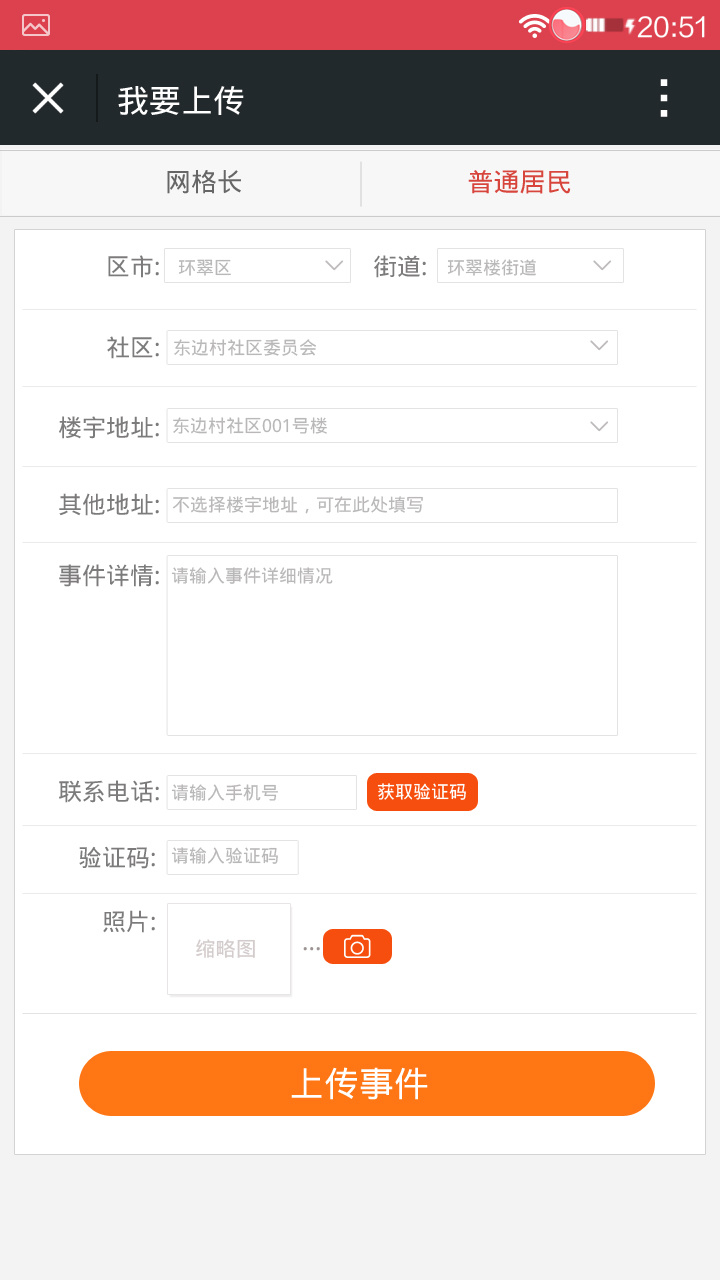Screen dimensions: 720x1280
Task: Tap the camera icon to add photo
Action: pos(357,947)
